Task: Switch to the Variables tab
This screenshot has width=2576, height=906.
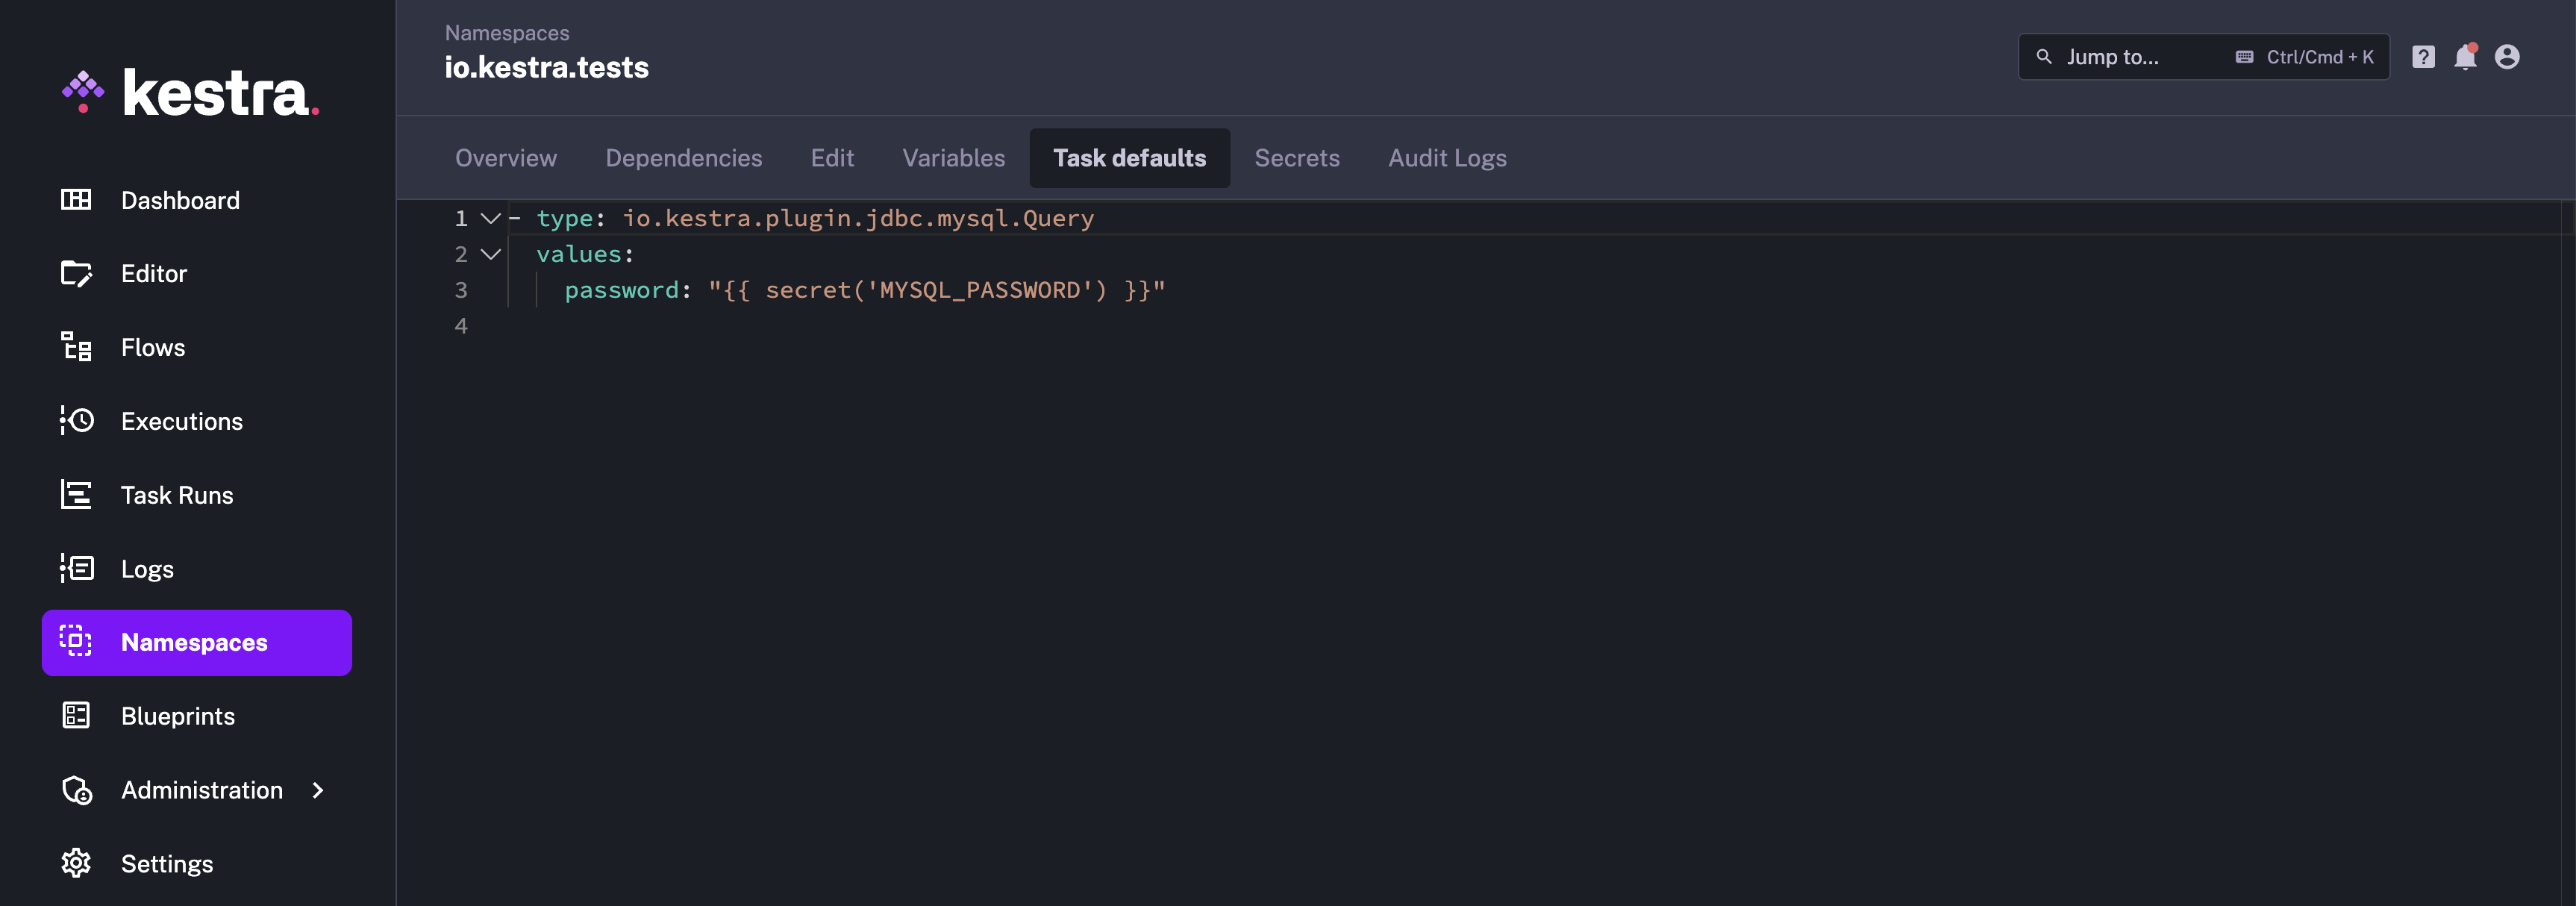Action: (953, 158)
